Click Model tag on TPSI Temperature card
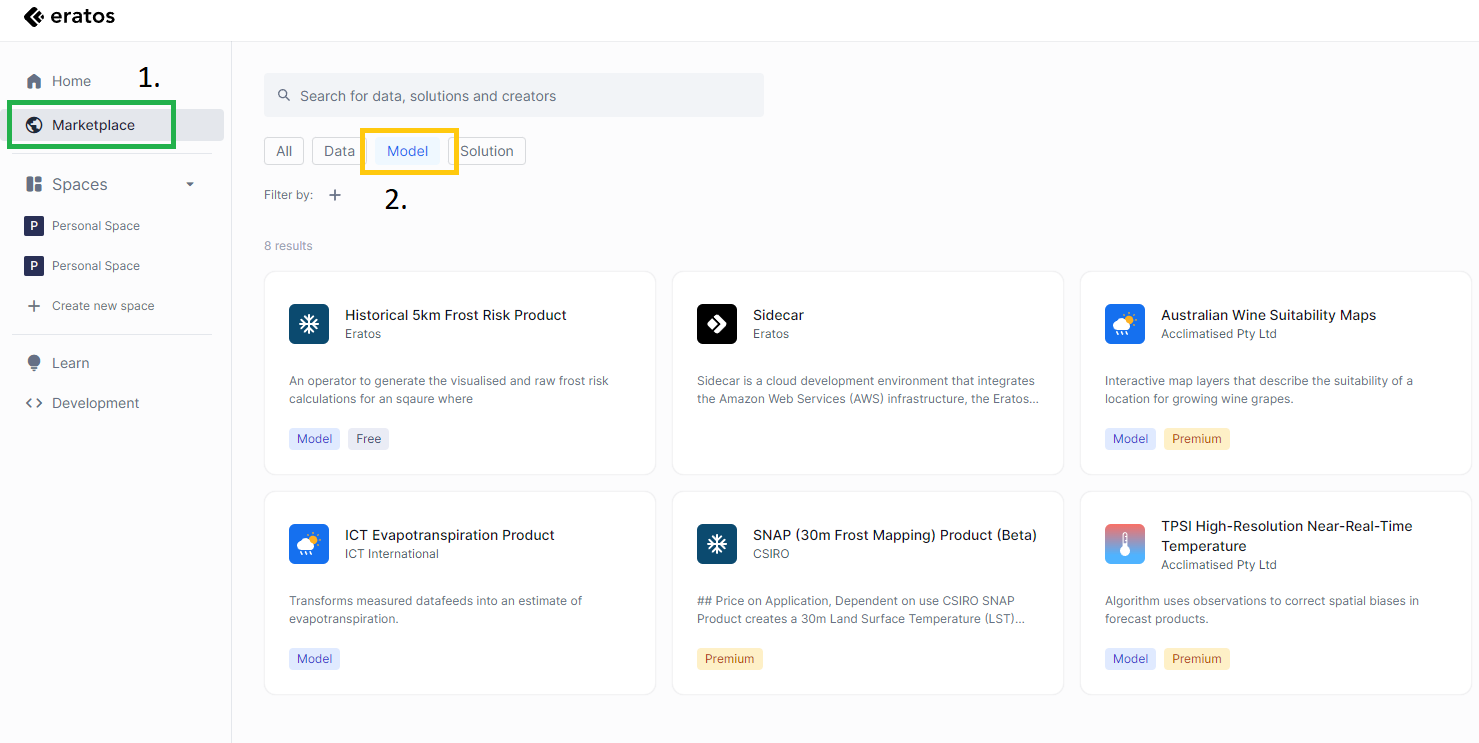The width and height of the screenshot is (1479, 743). coord(1130,659)
